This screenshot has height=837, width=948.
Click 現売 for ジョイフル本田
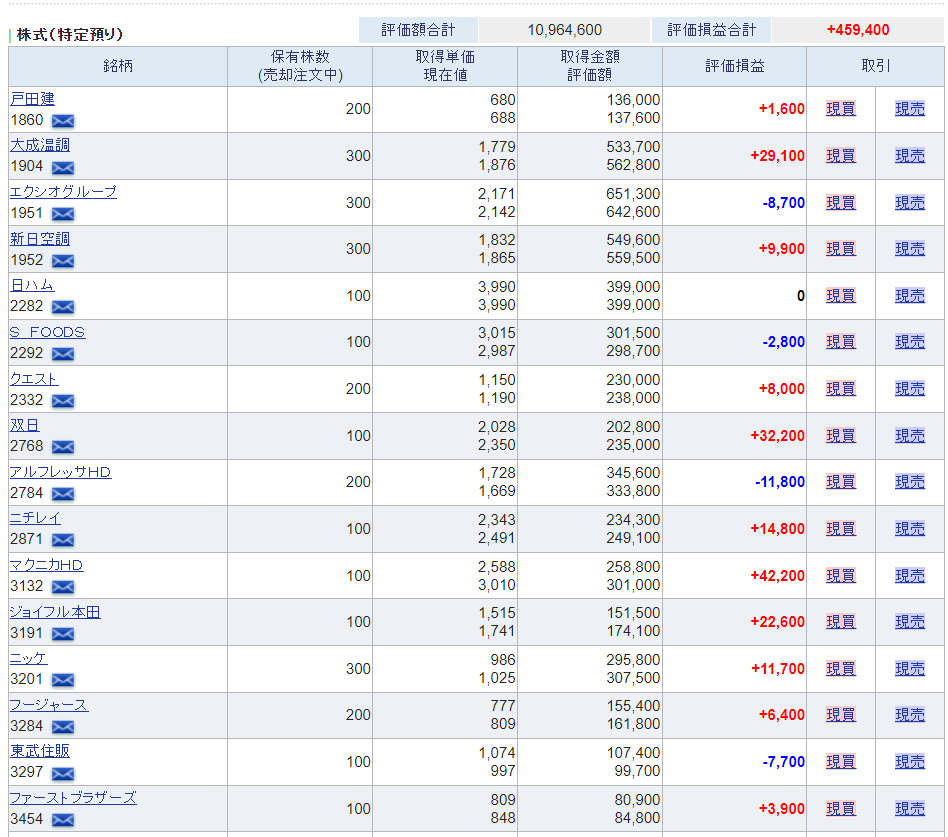click(910, 622)
